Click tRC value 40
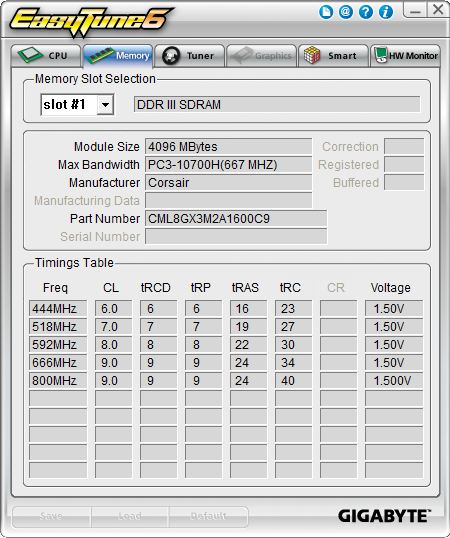 point(293,381)
